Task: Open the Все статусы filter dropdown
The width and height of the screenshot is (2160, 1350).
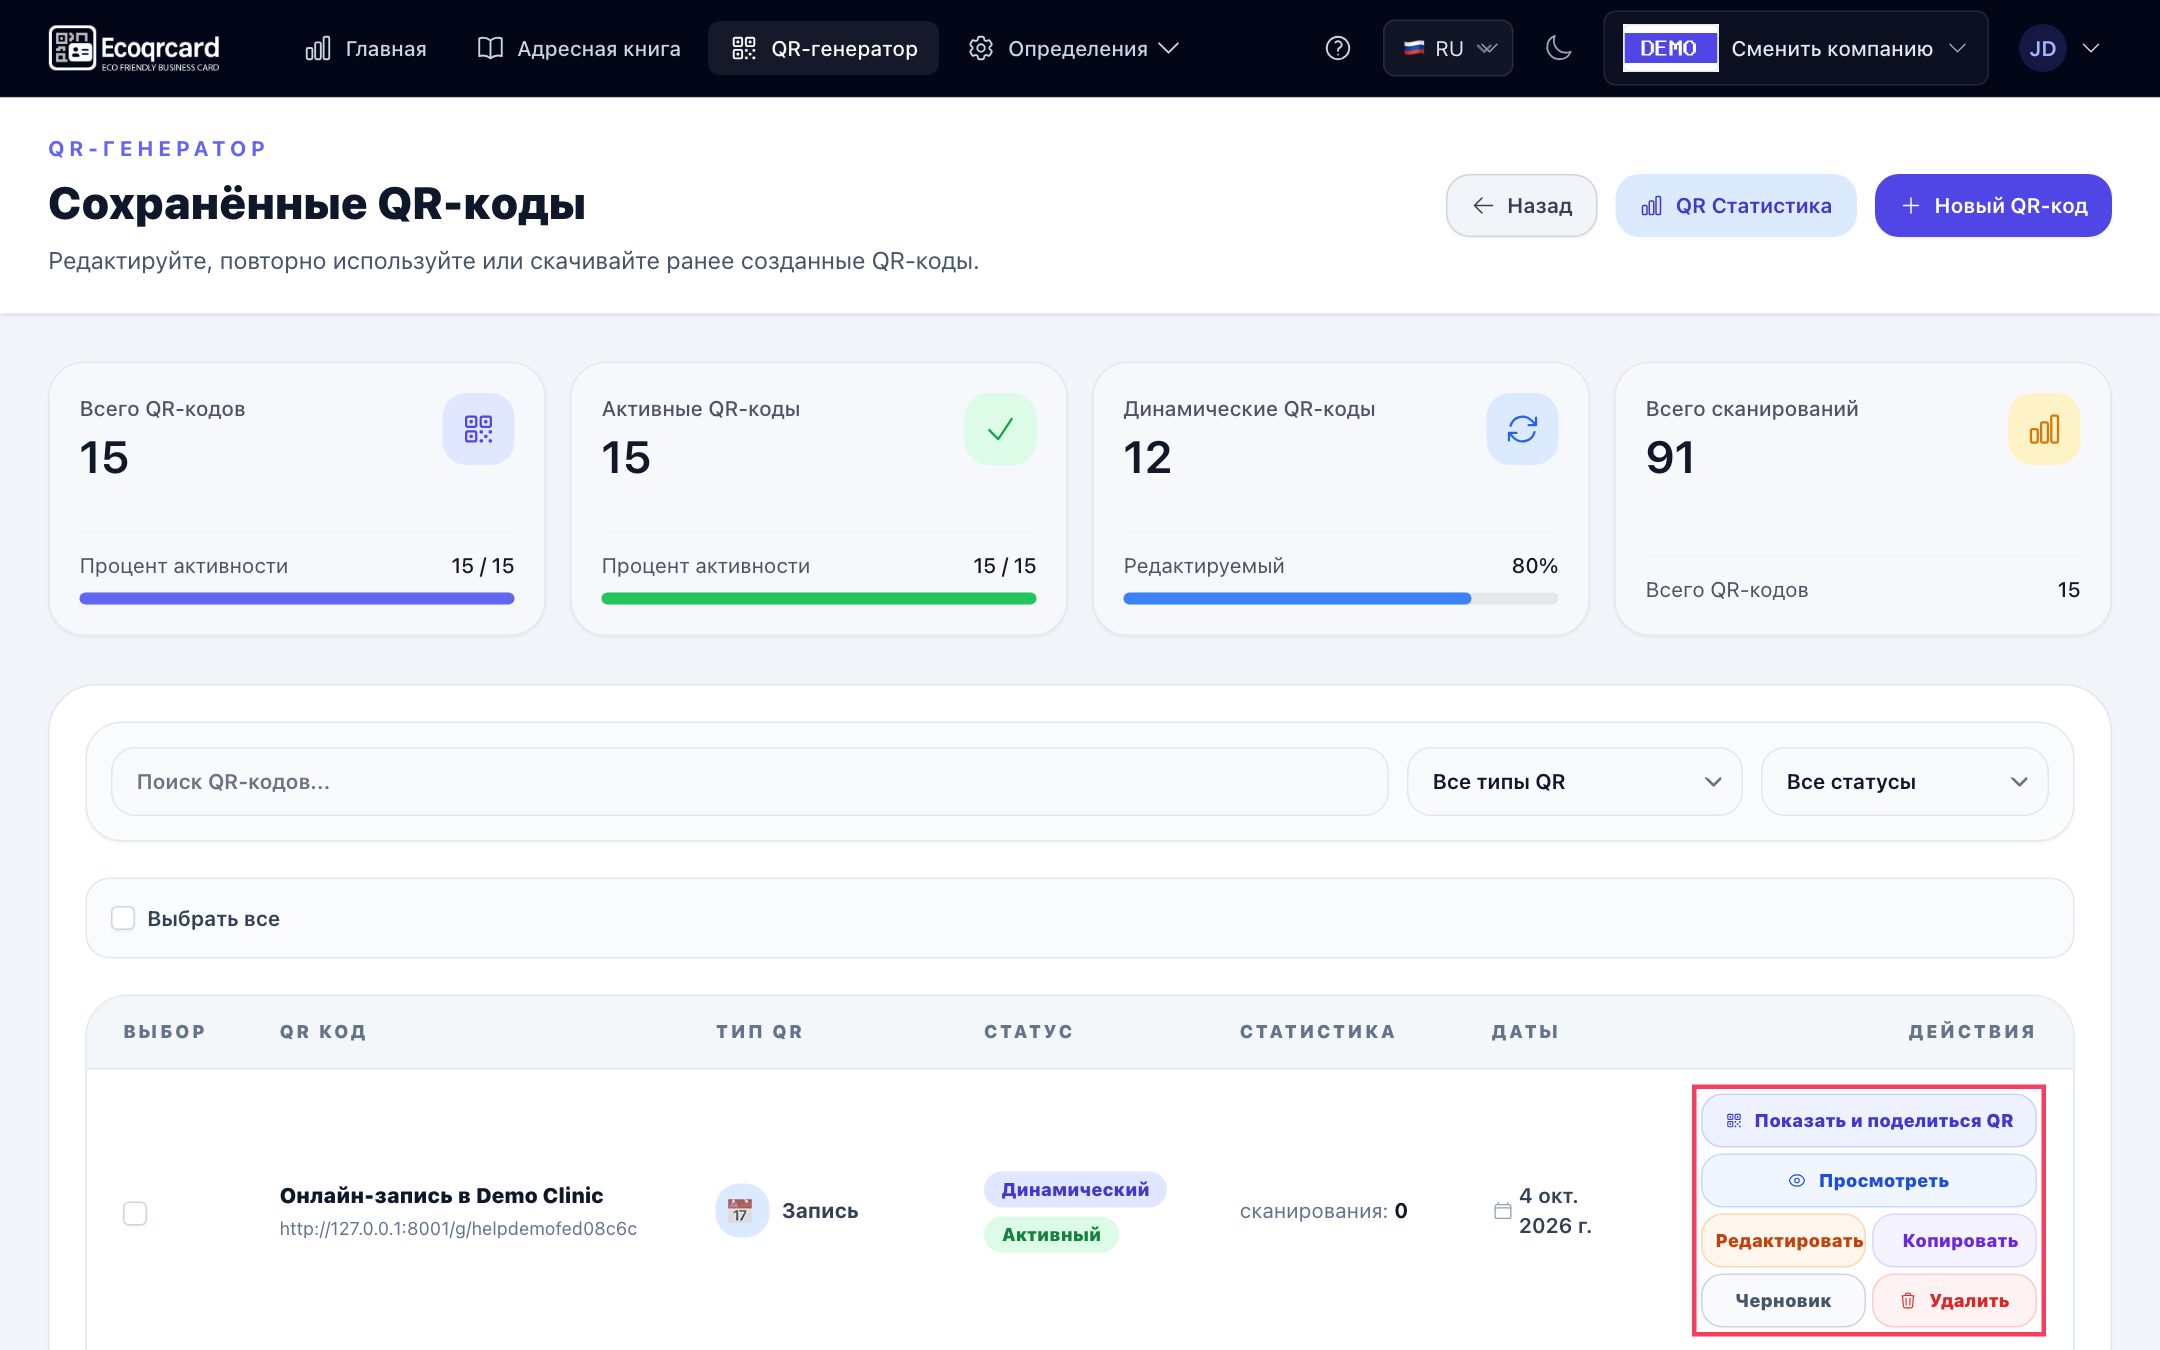Action: (1904, 782)
